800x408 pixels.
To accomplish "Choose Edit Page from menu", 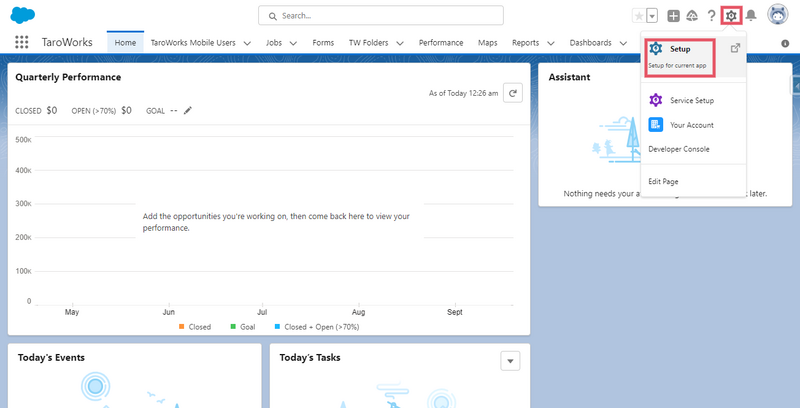I will click(x=663, y=182).
